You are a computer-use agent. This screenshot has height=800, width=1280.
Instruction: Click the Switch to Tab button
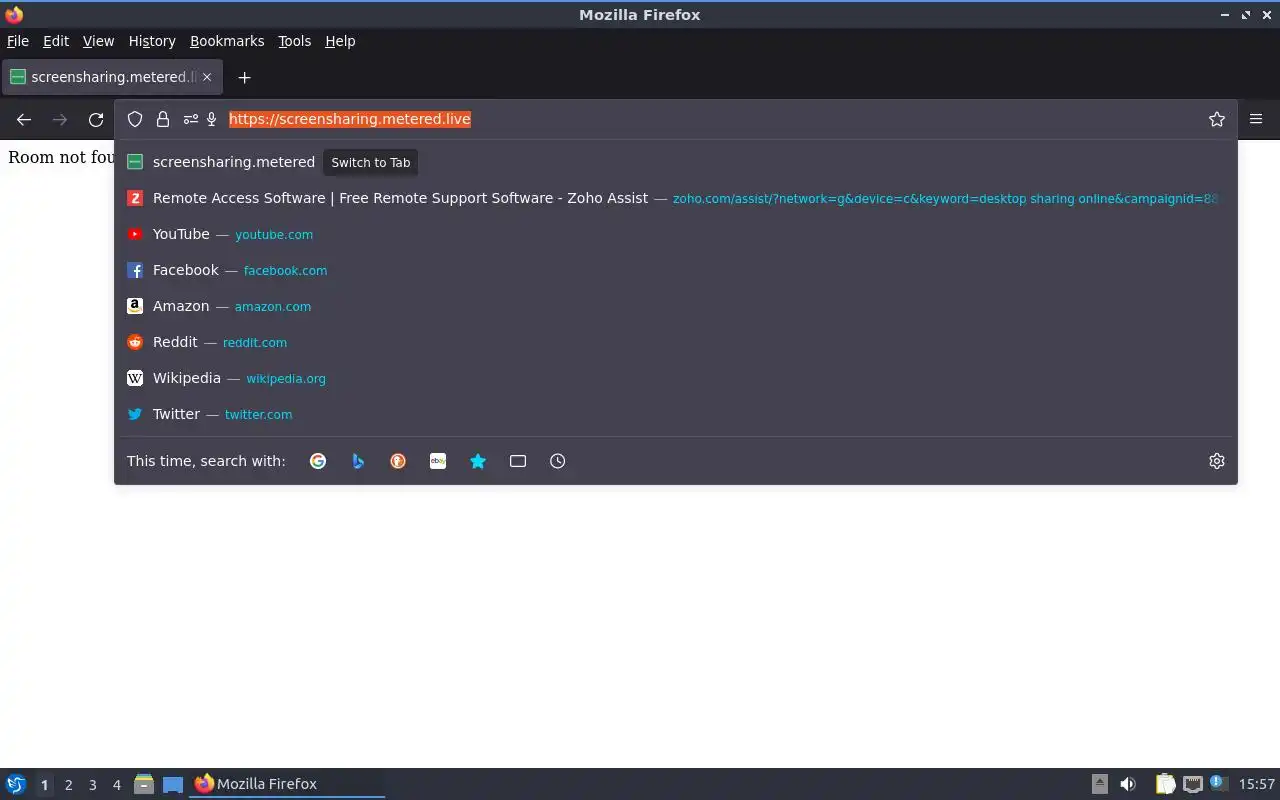point(371,162)
